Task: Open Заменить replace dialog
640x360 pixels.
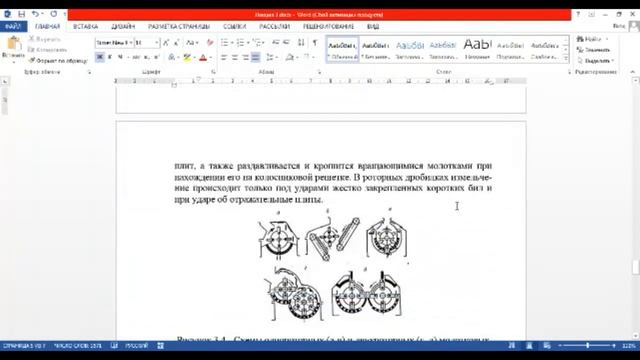Action: (x=594, y=50)
